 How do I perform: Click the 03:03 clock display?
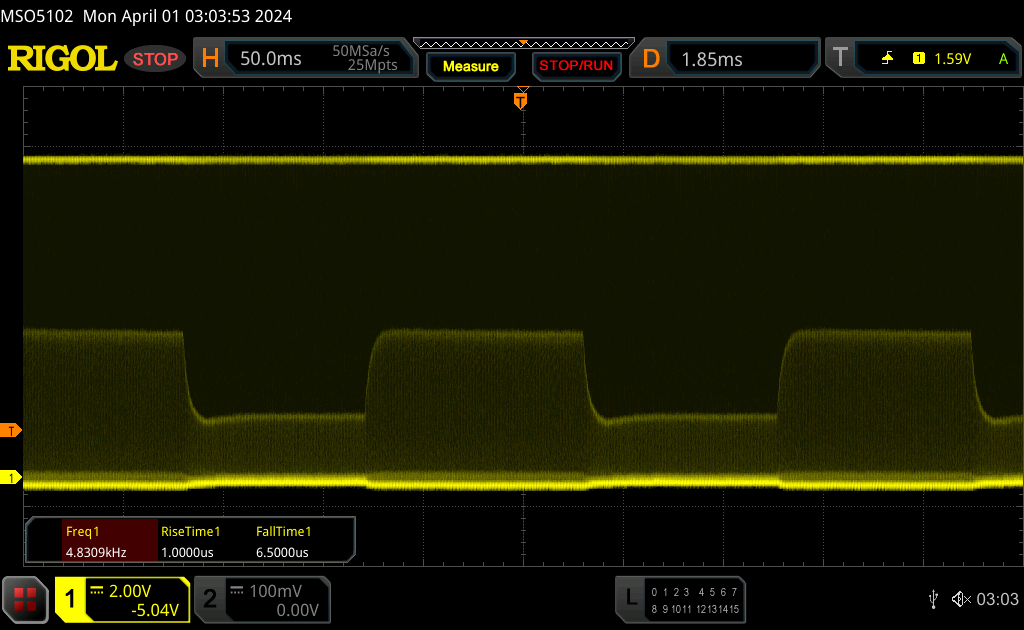point(997,599)
